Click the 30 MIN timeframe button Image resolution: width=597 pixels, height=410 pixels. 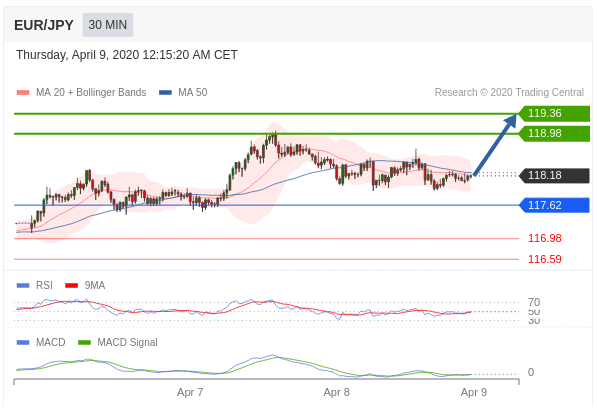(108, 25)
